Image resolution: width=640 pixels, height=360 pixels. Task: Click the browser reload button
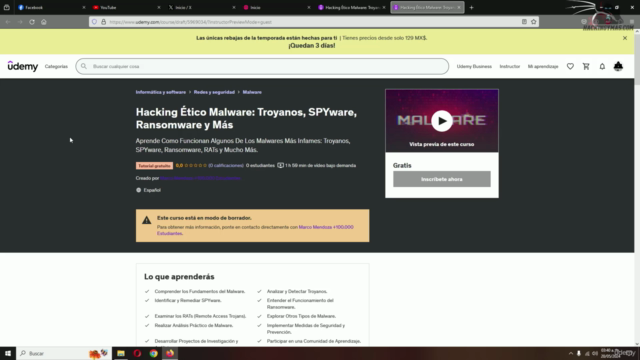click(x=32, y=22)
